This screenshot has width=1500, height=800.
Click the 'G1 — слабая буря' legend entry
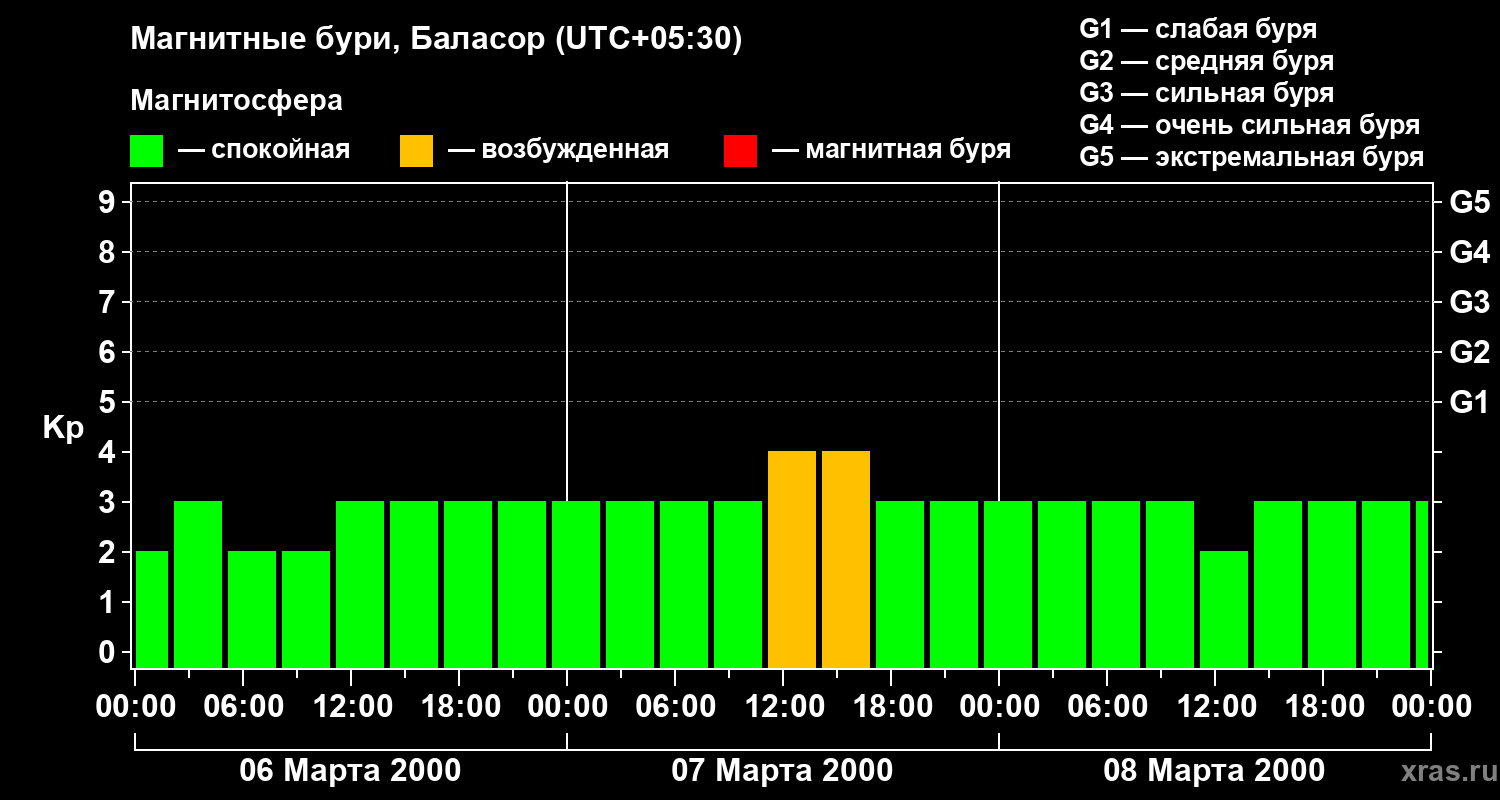coord(1198,29)
